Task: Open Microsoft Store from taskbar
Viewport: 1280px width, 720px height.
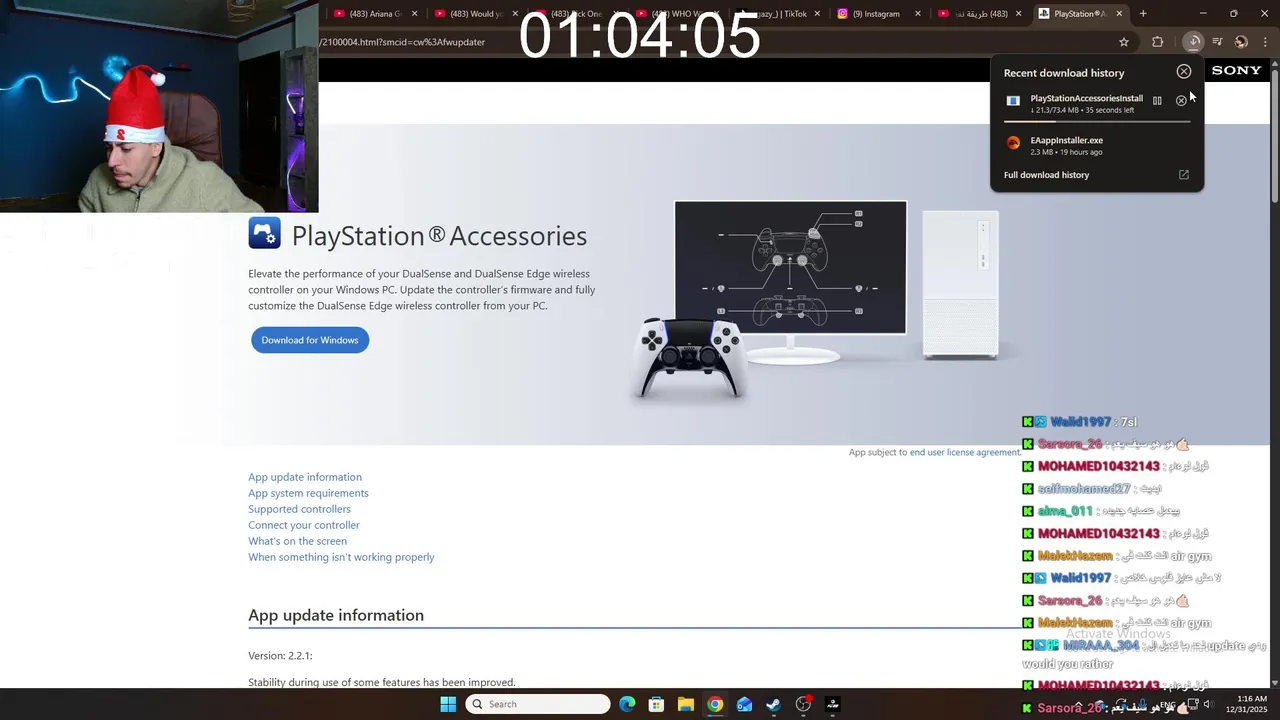Action: point(656,704)
